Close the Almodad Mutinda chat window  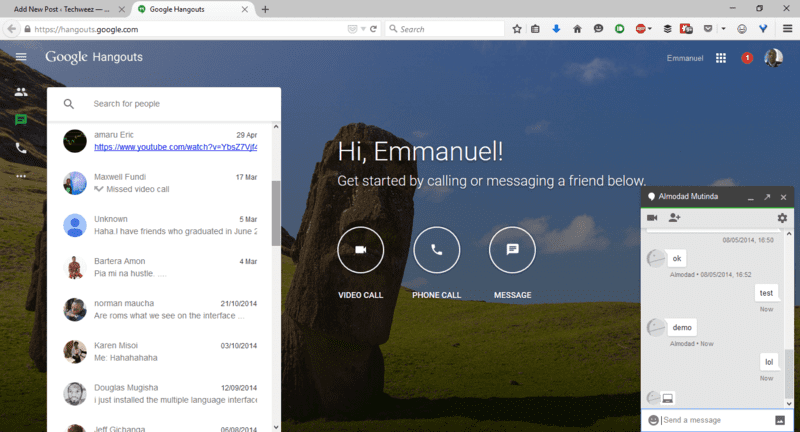[783, 197]
